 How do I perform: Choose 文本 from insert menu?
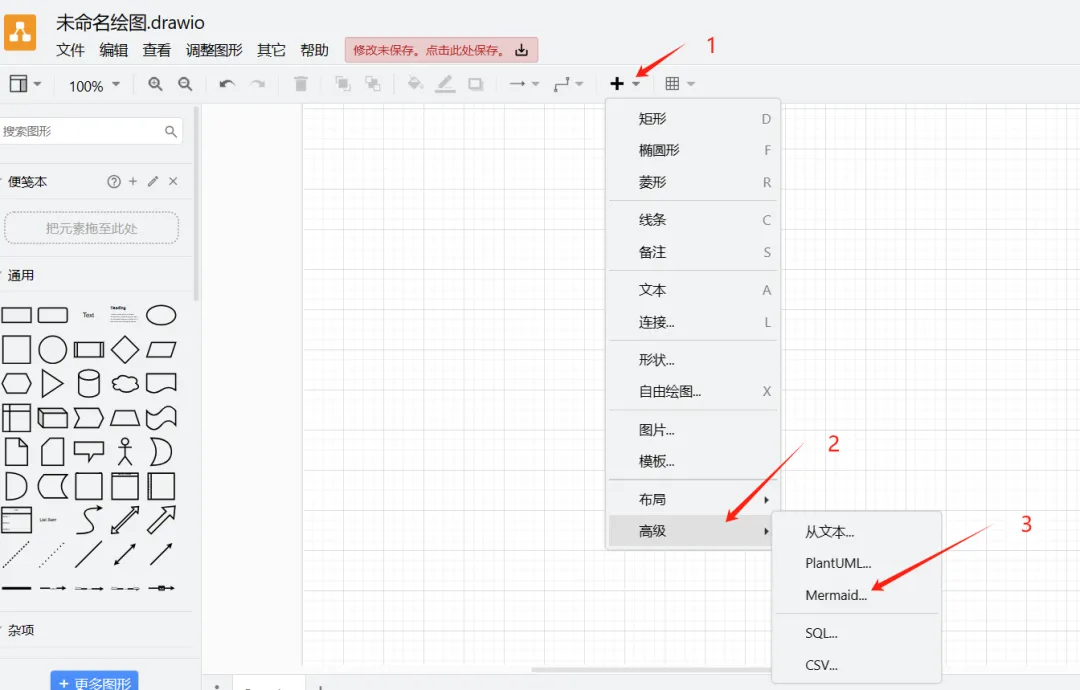[692, 290]
